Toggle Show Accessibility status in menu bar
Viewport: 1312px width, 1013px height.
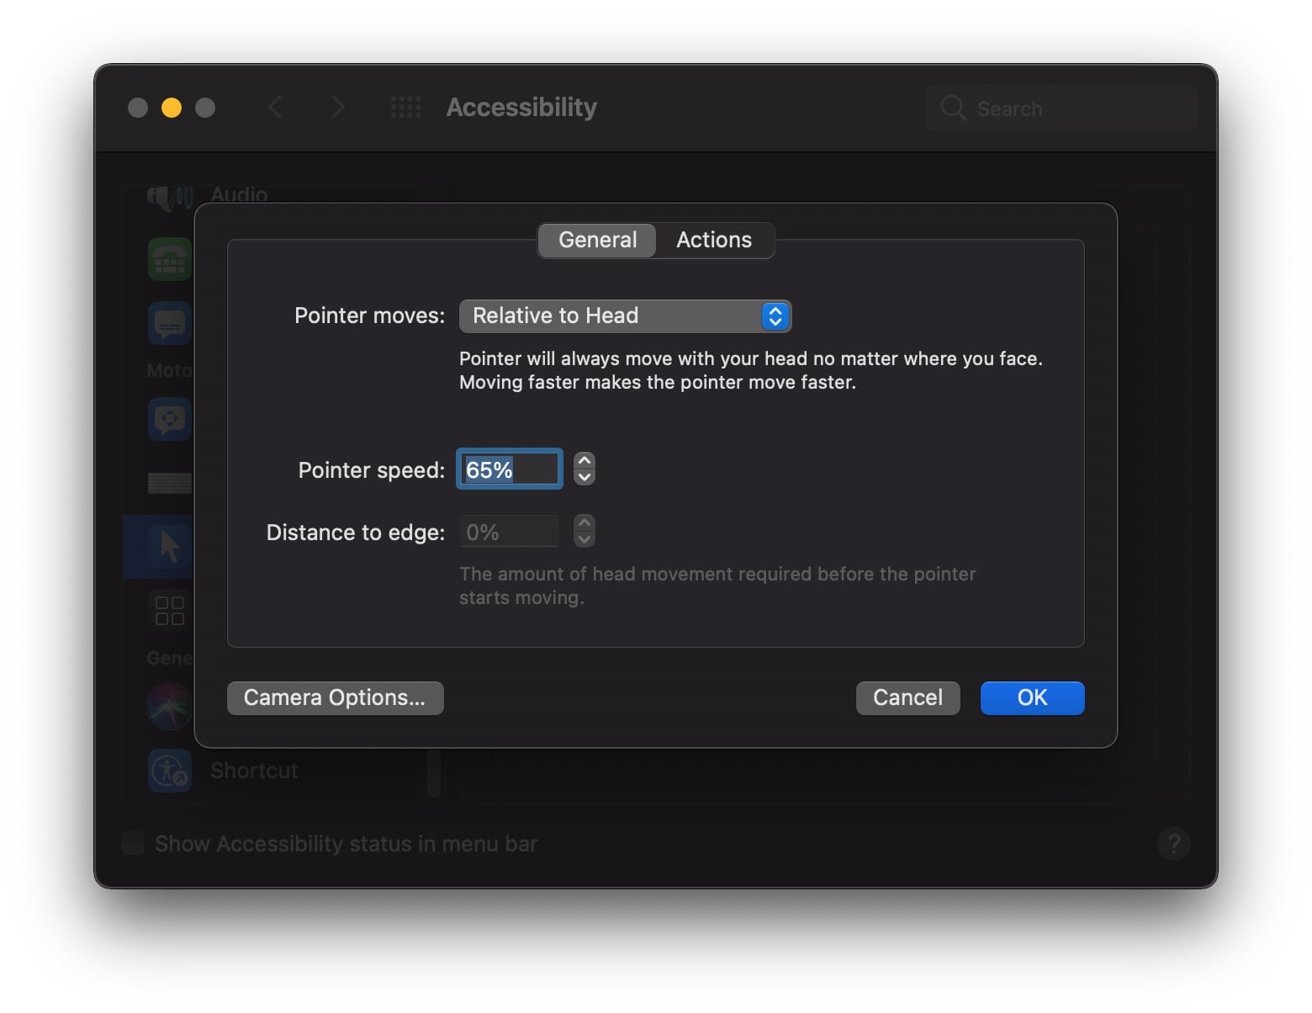pyautogui.click(x=133, y=843)
